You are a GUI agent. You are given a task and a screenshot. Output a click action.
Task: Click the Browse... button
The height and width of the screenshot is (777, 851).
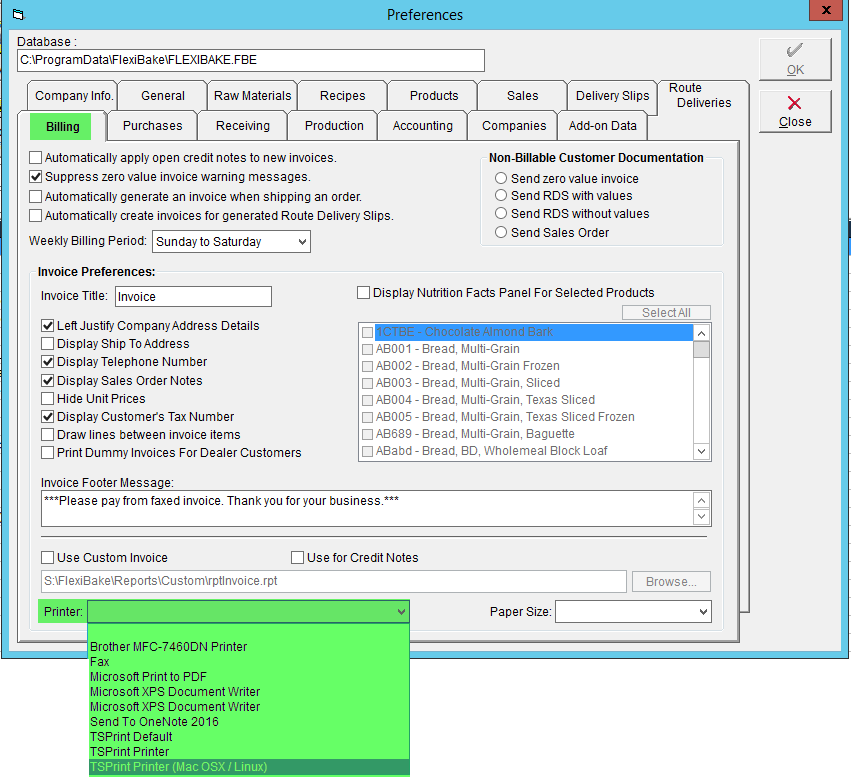pyautogui.click(x=671, y=582)
